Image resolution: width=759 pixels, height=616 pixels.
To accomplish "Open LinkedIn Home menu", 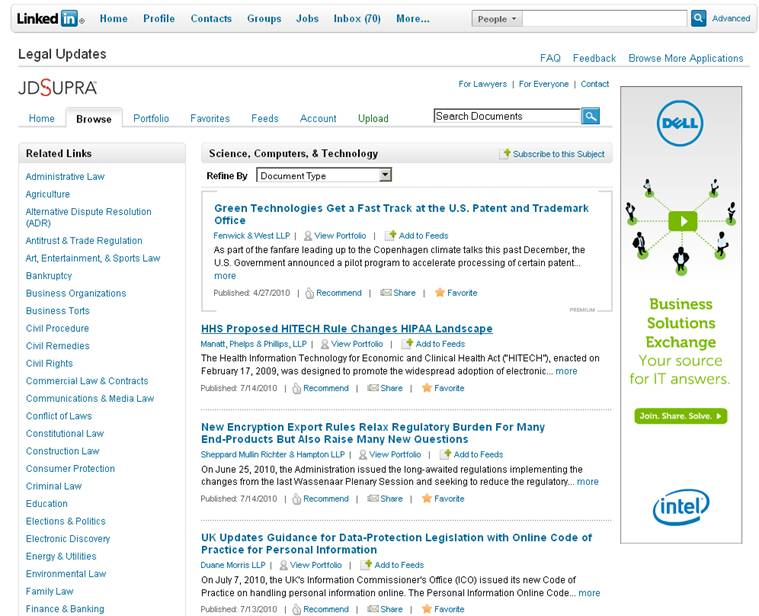I will (113, 18).
